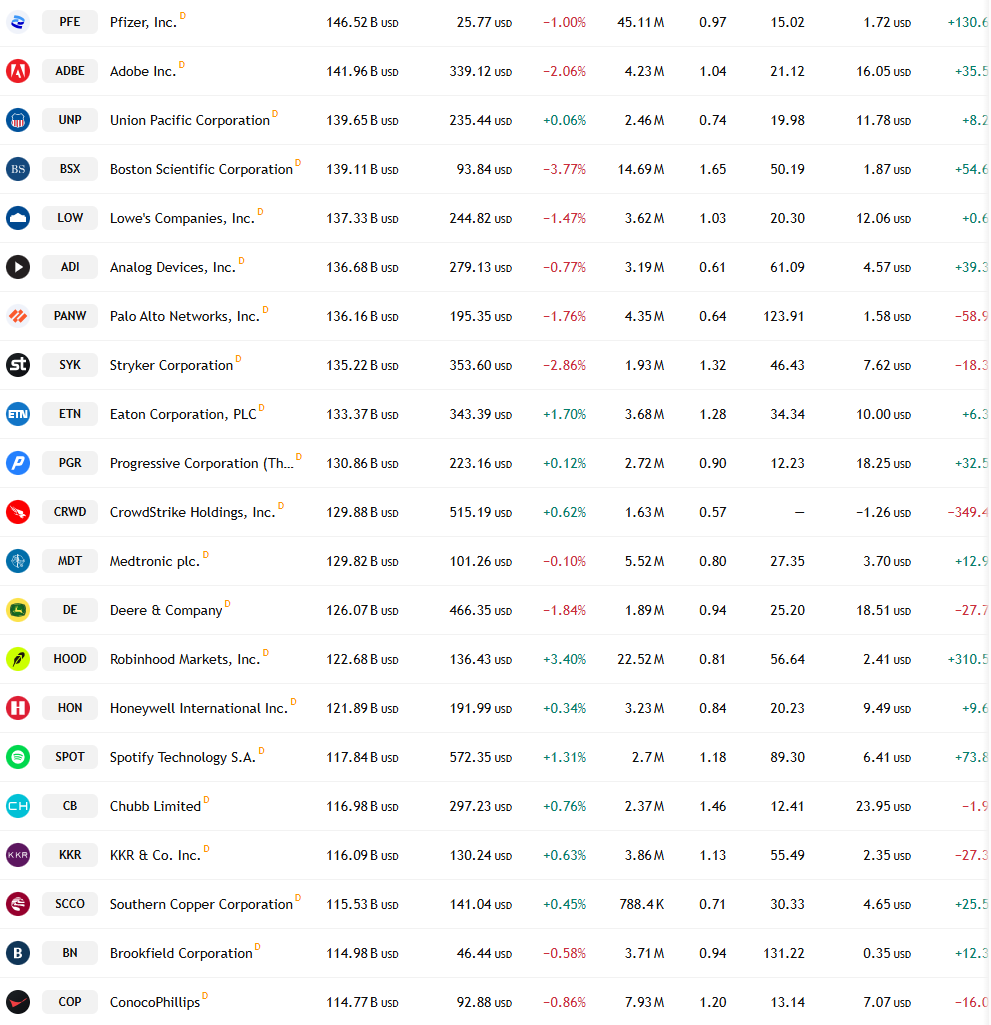Click the ConocoPhillips logo icon

tap(18, 1002)
